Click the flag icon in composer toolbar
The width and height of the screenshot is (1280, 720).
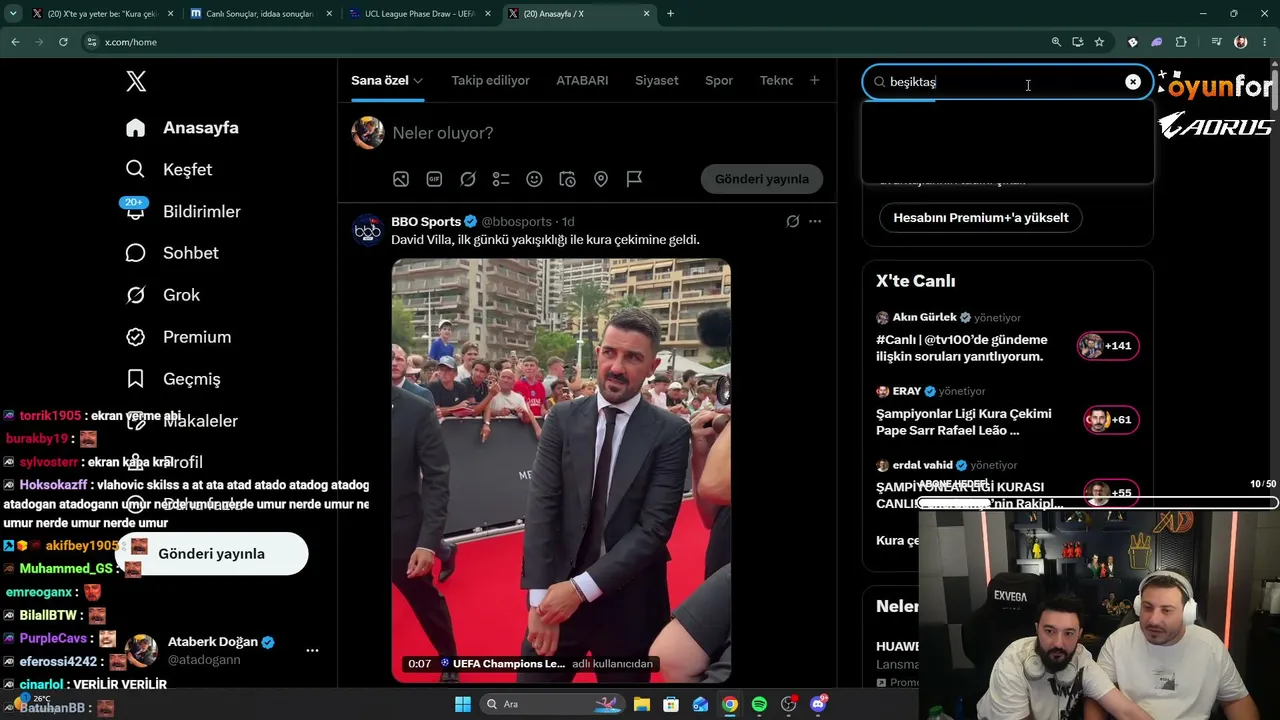pos(634,179)
